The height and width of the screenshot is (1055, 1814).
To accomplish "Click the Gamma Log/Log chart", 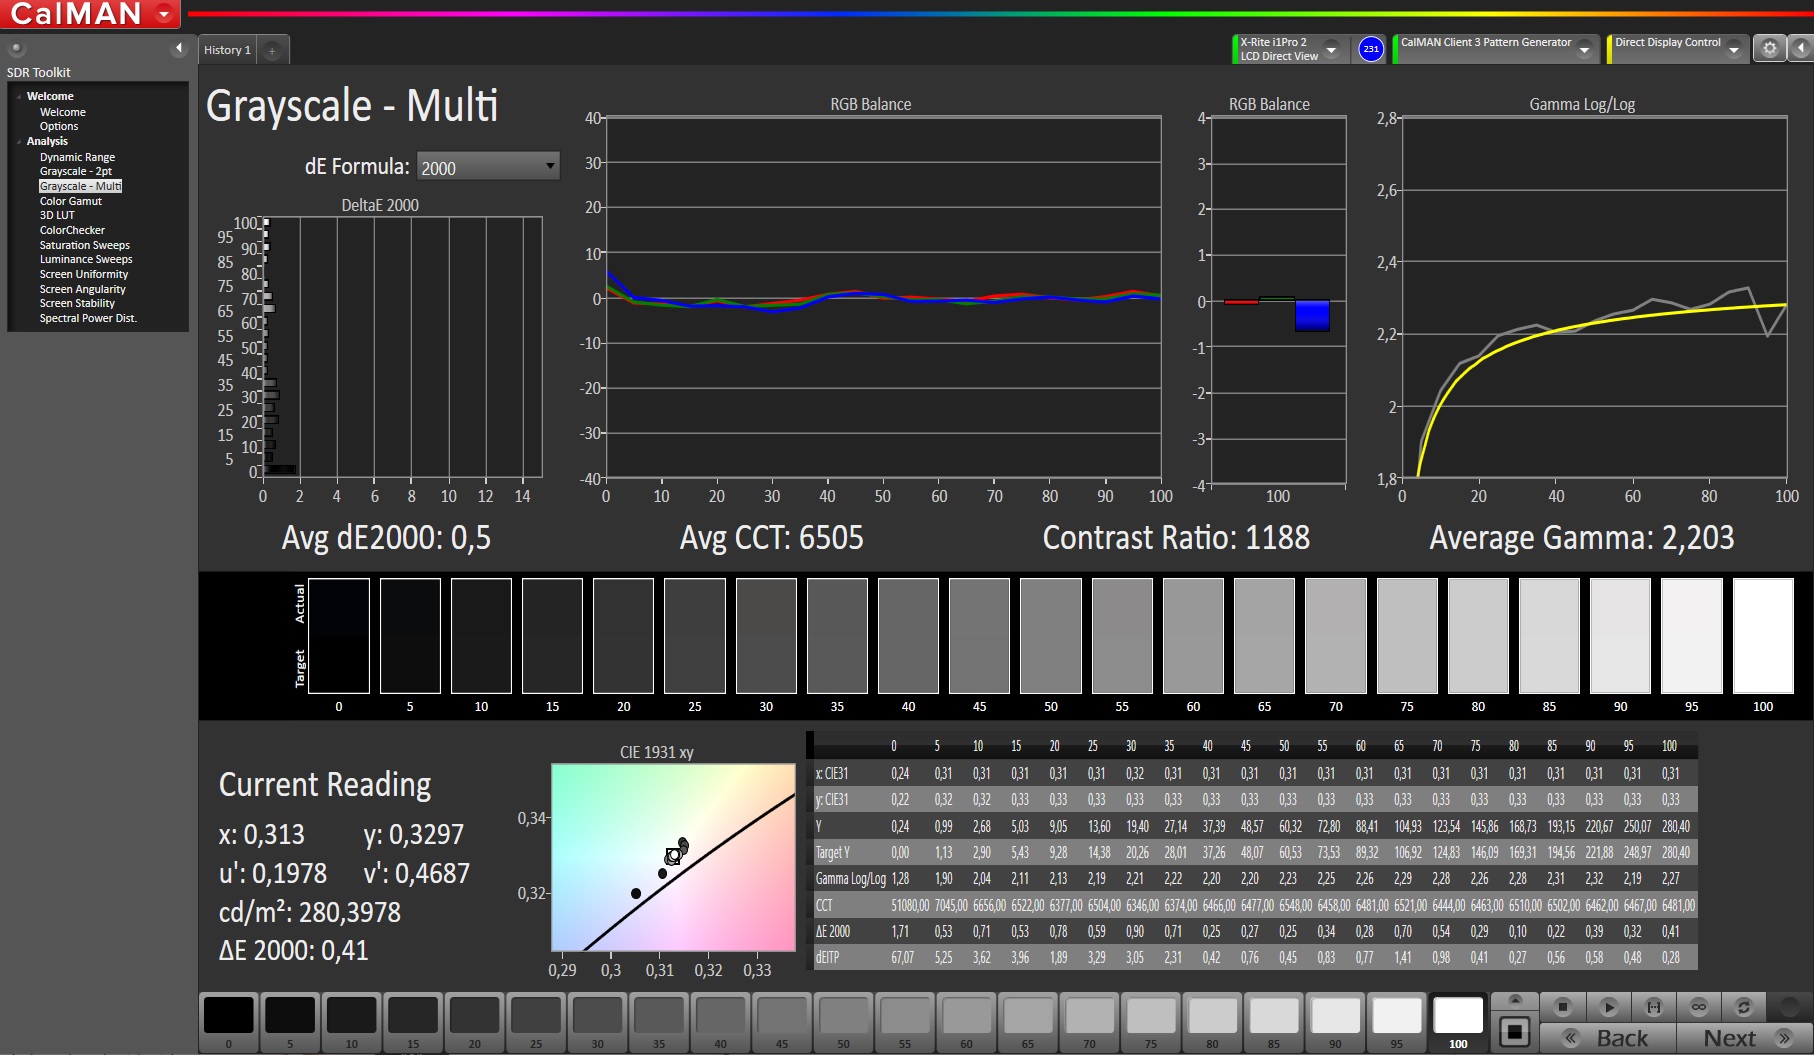I will point(1594,297).
